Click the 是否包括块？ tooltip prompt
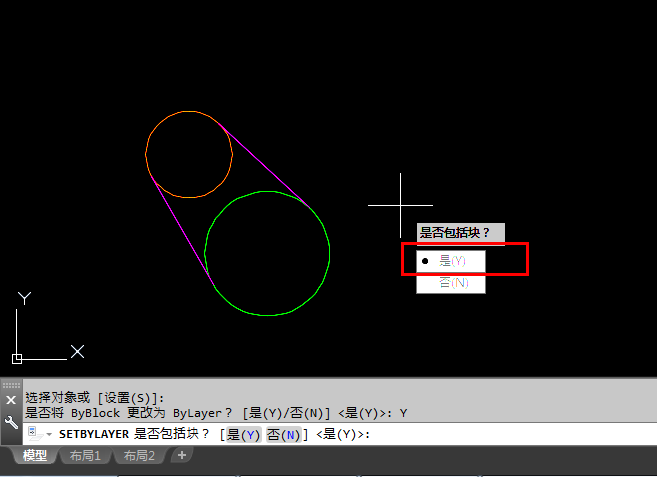Viewport: 657px width, 477px height. tap(460, 232)
